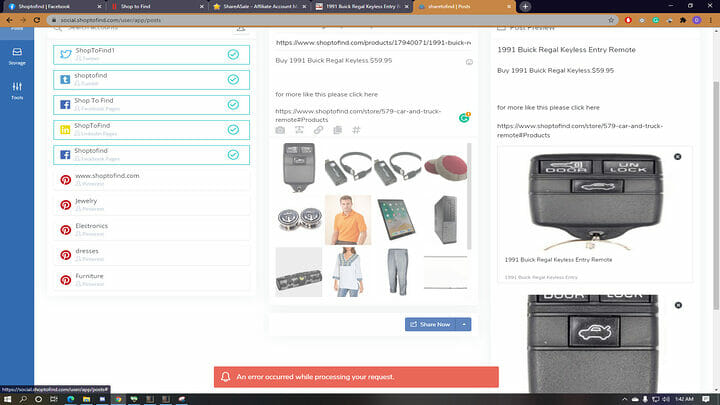Click the hashtag icon in composer
This screenshot has width=720, height=405.
click(x=356, y=130)
